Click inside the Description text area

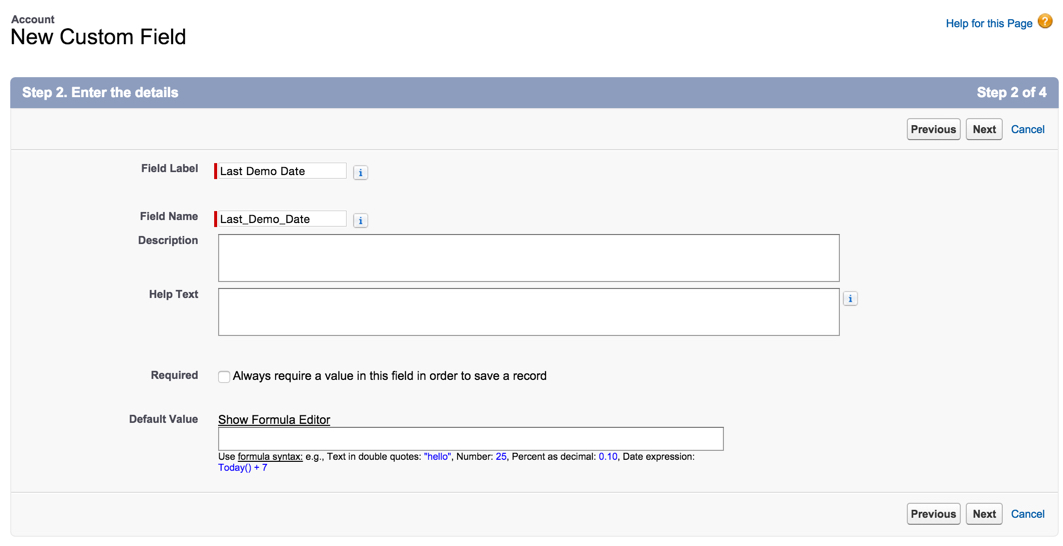[528, 258]
